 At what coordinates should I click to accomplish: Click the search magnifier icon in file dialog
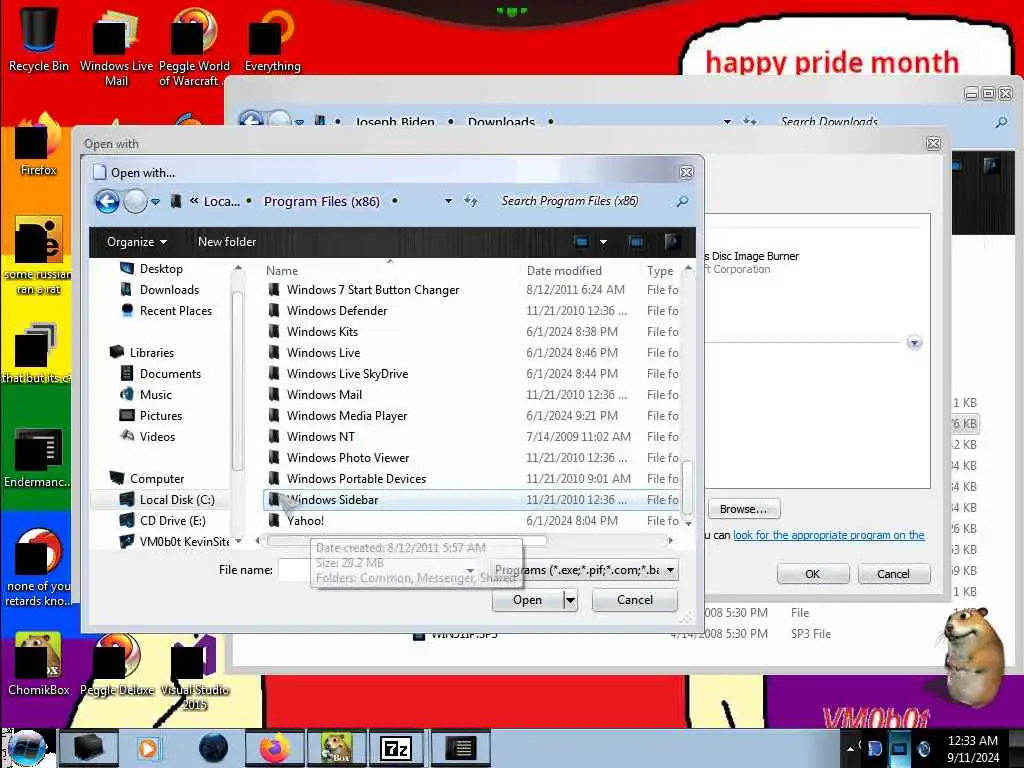682,201
